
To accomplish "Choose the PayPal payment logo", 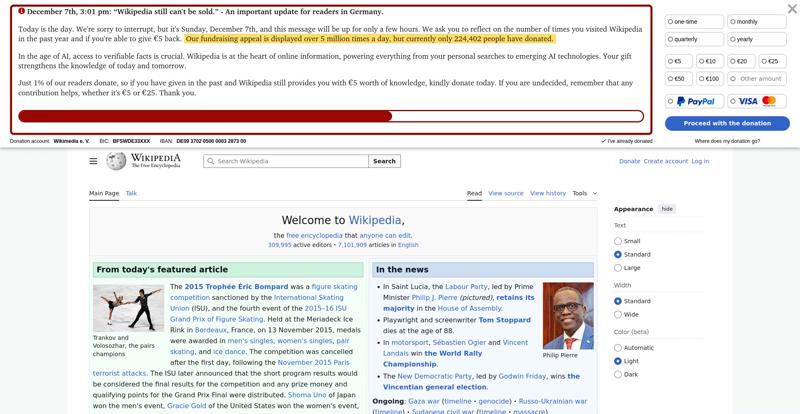I will click(x=695, y=101).
